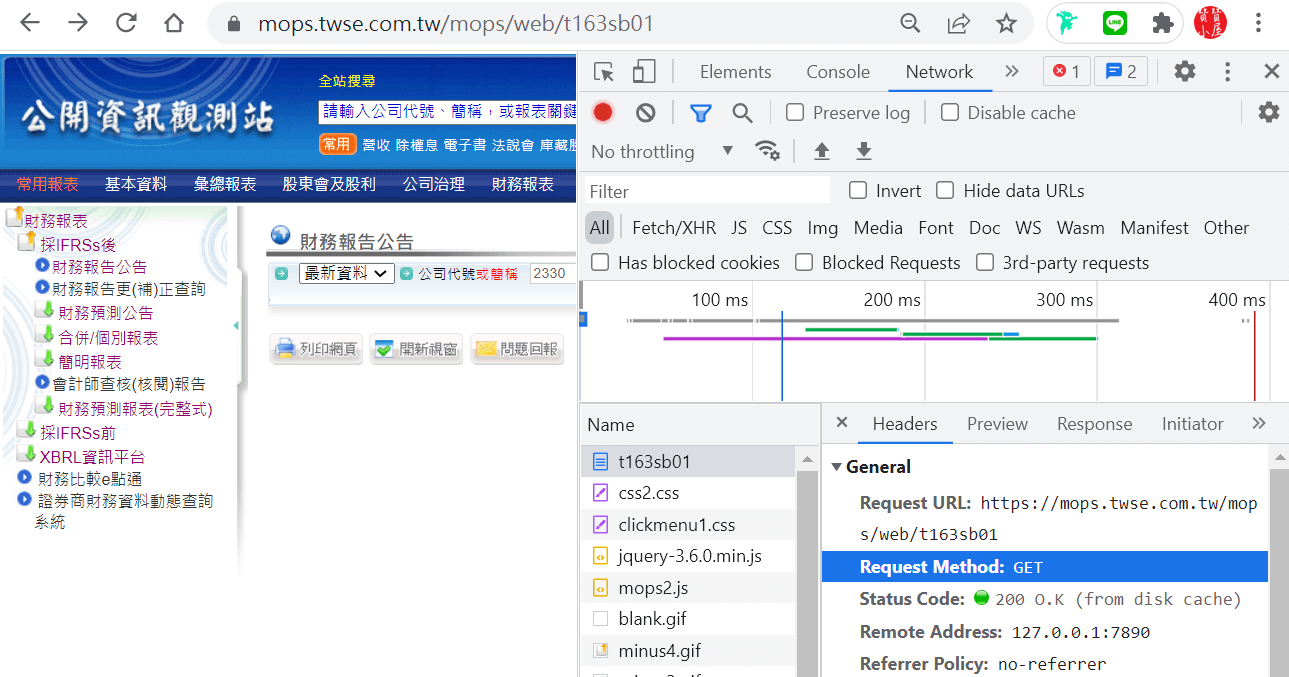This screenshot has width=1289, height=677.
Task: Clear the network log
Action: click(x=646, y=113)
